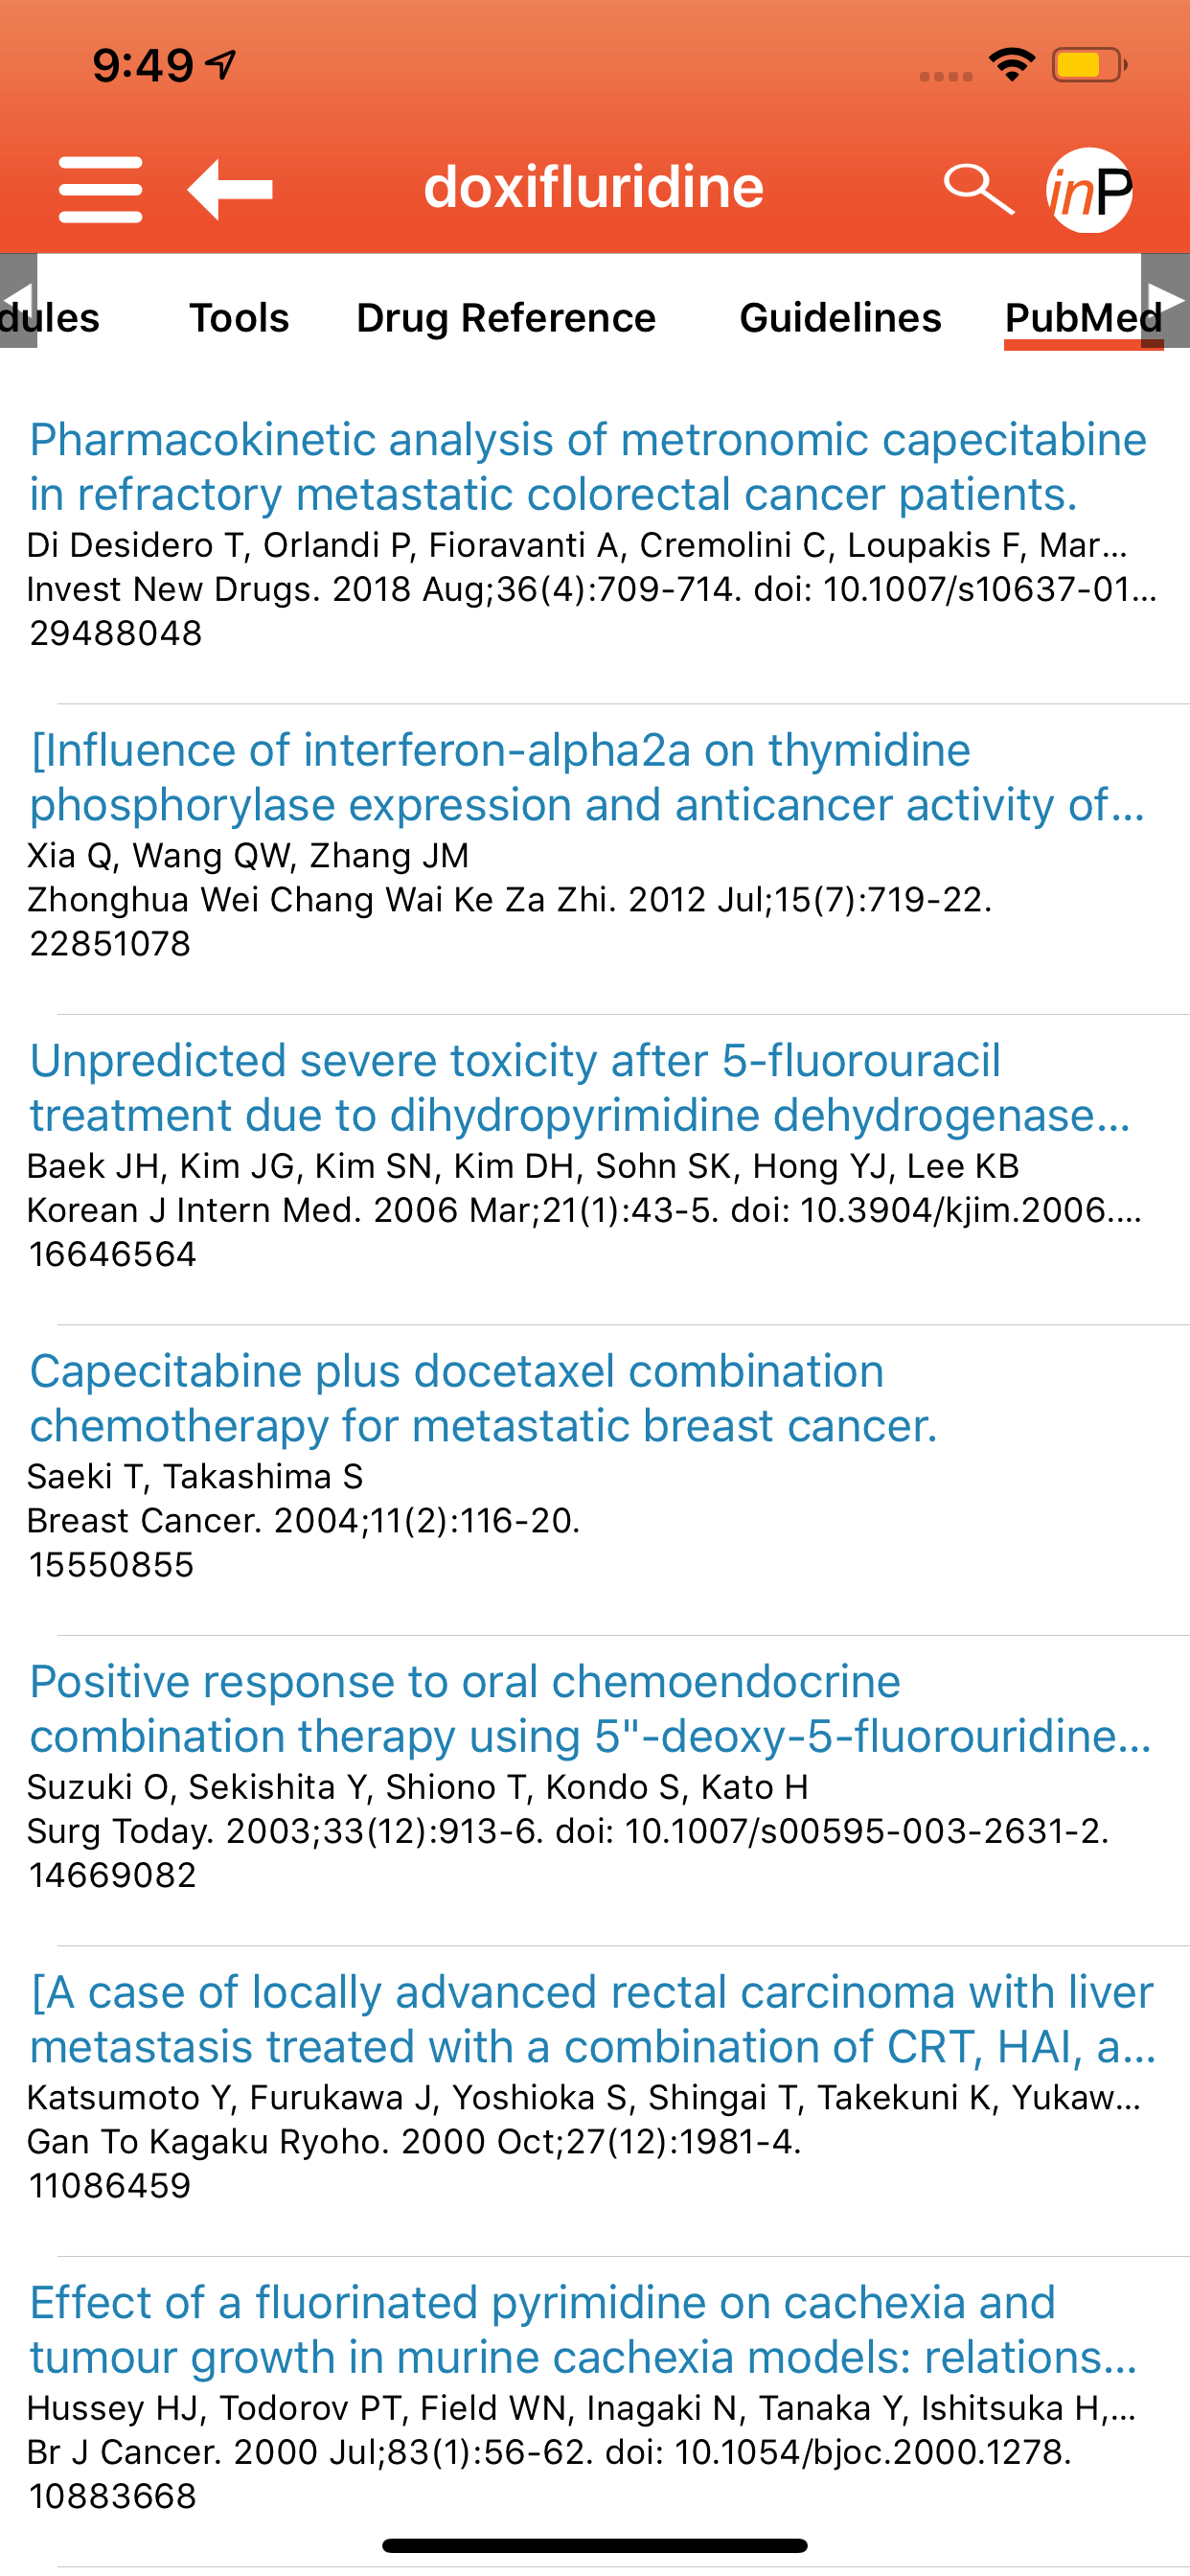
Task: Open the hamburger menu
Action: pos(100,189)
